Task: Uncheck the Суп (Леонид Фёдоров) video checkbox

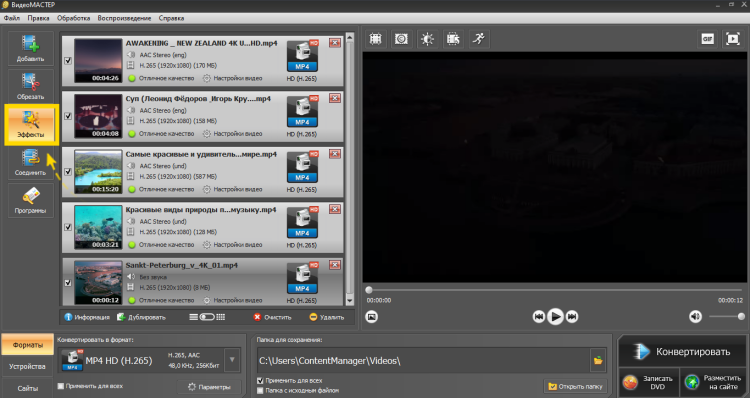Action: tap(68, 116)
